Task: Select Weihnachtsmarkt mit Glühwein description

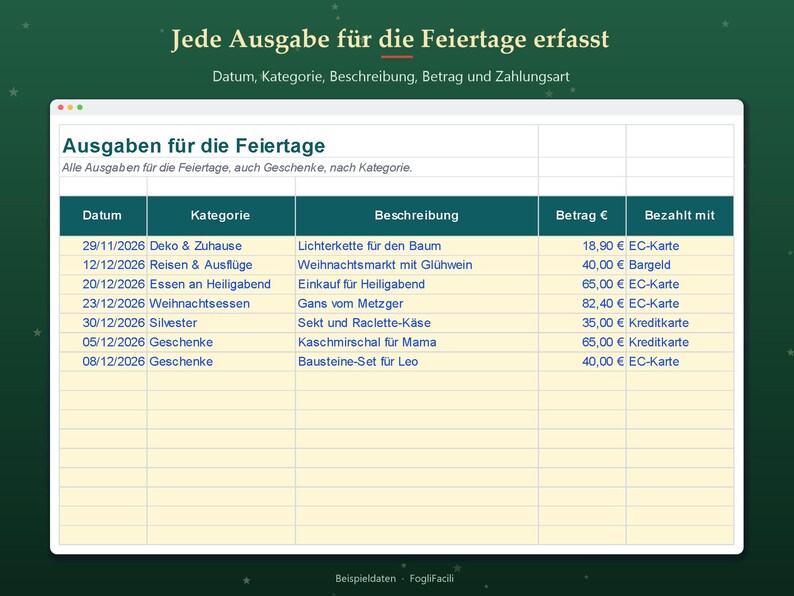Action: (x=417, y=265)
